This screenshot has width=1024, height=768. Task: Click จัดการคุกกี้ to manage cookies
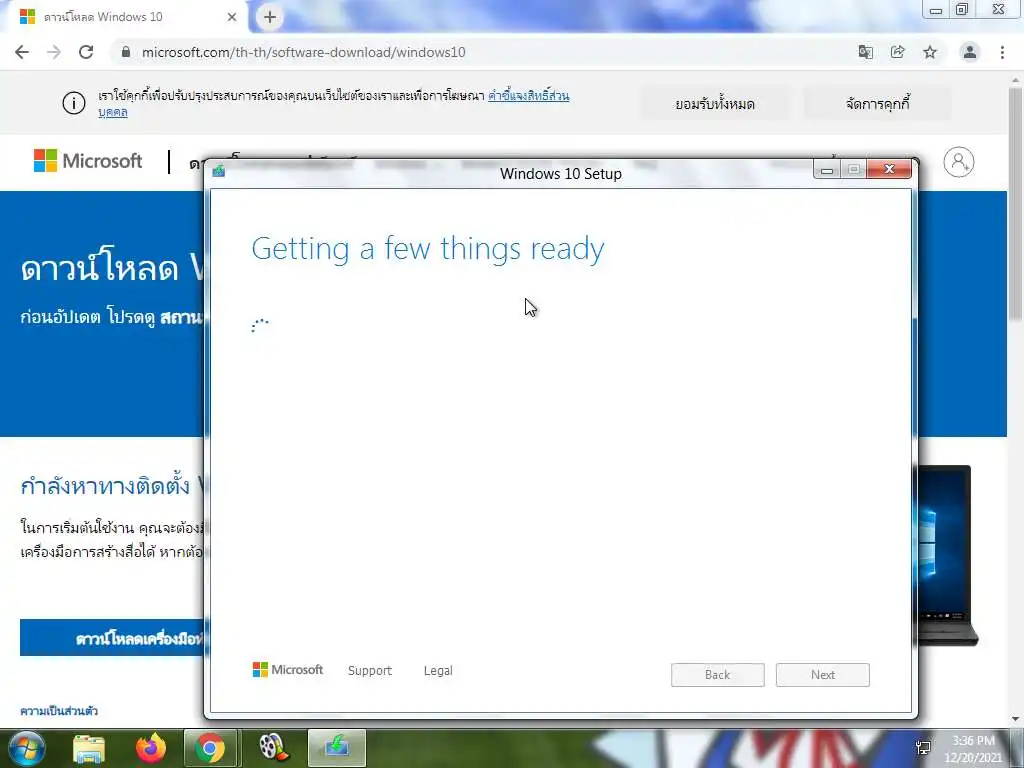pos(877,104)
